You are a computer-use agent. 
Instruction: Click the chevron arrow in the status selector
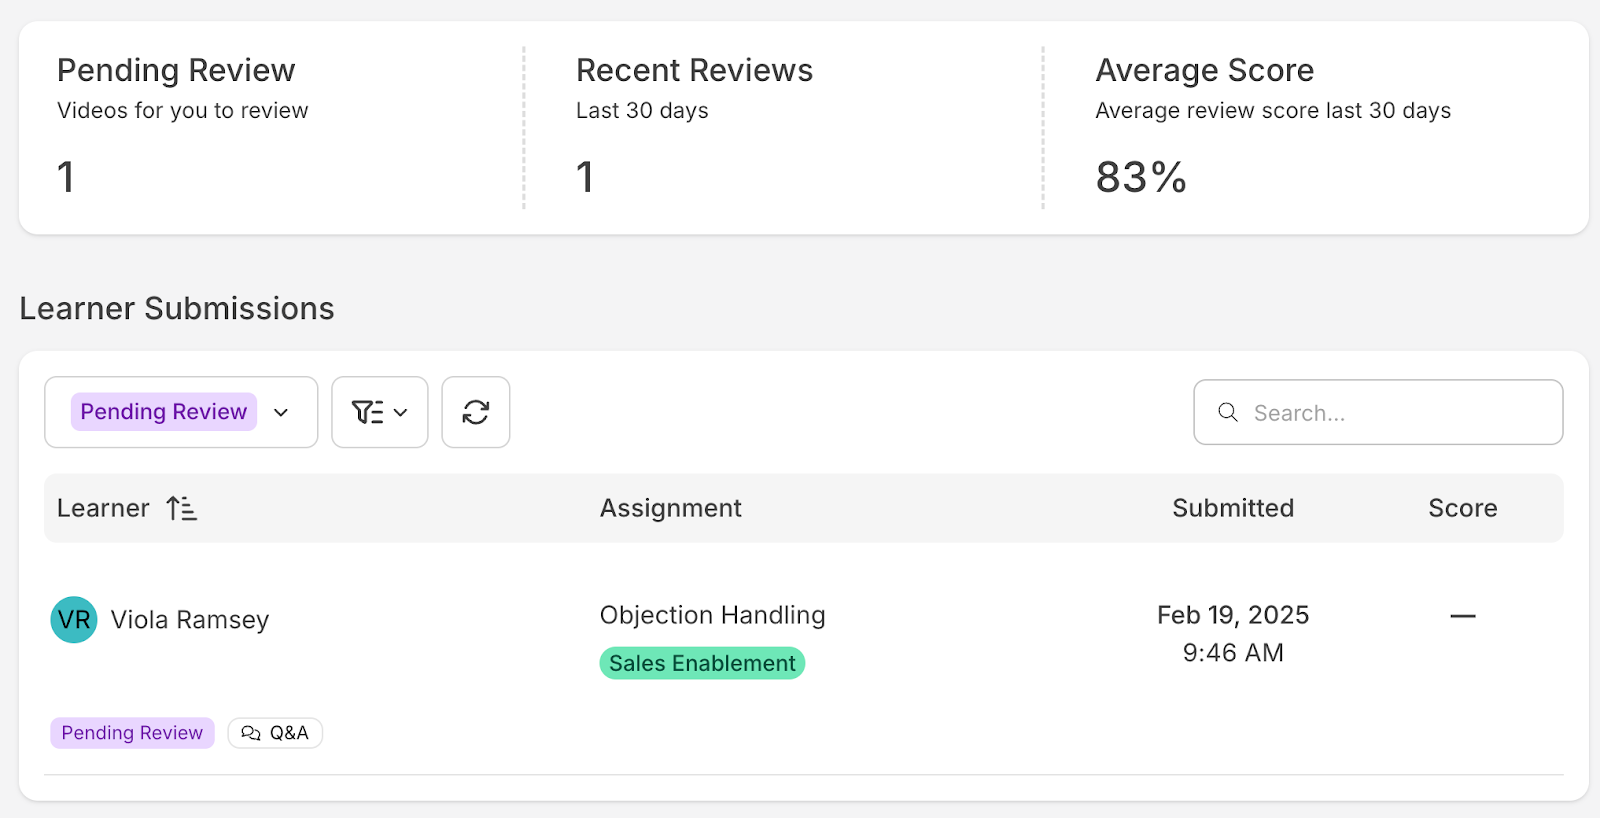click(281, 412)
